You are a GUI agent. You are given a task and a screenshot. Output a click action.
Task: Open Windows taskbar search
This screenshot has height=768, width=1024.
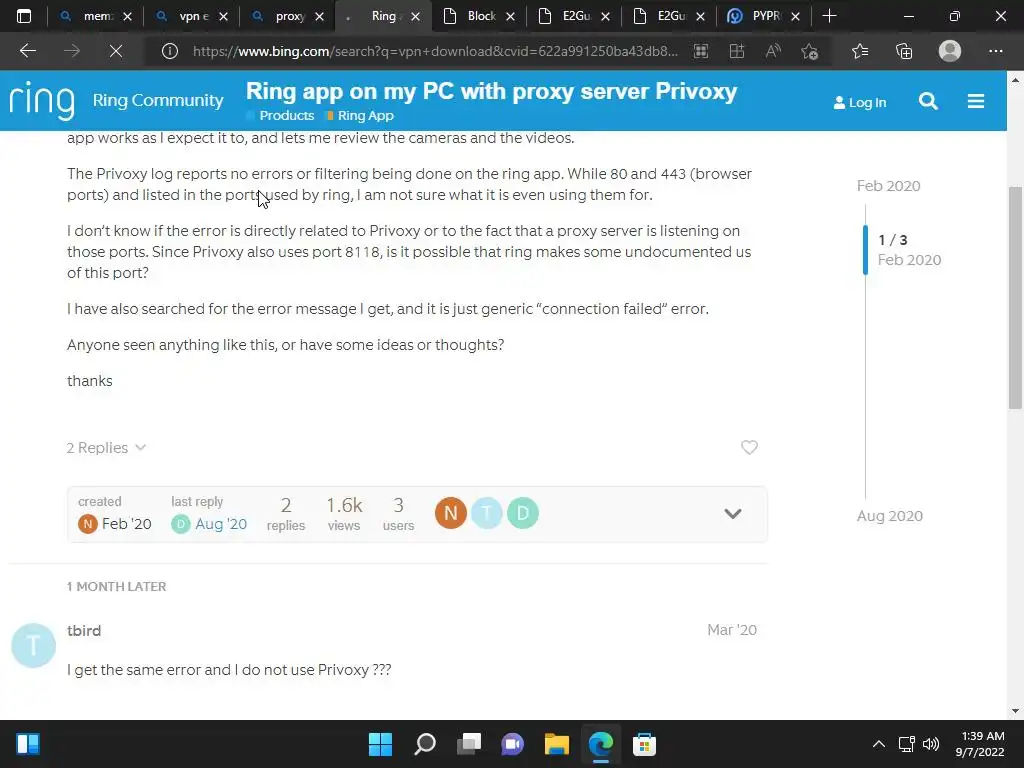(x=424, y=744)
